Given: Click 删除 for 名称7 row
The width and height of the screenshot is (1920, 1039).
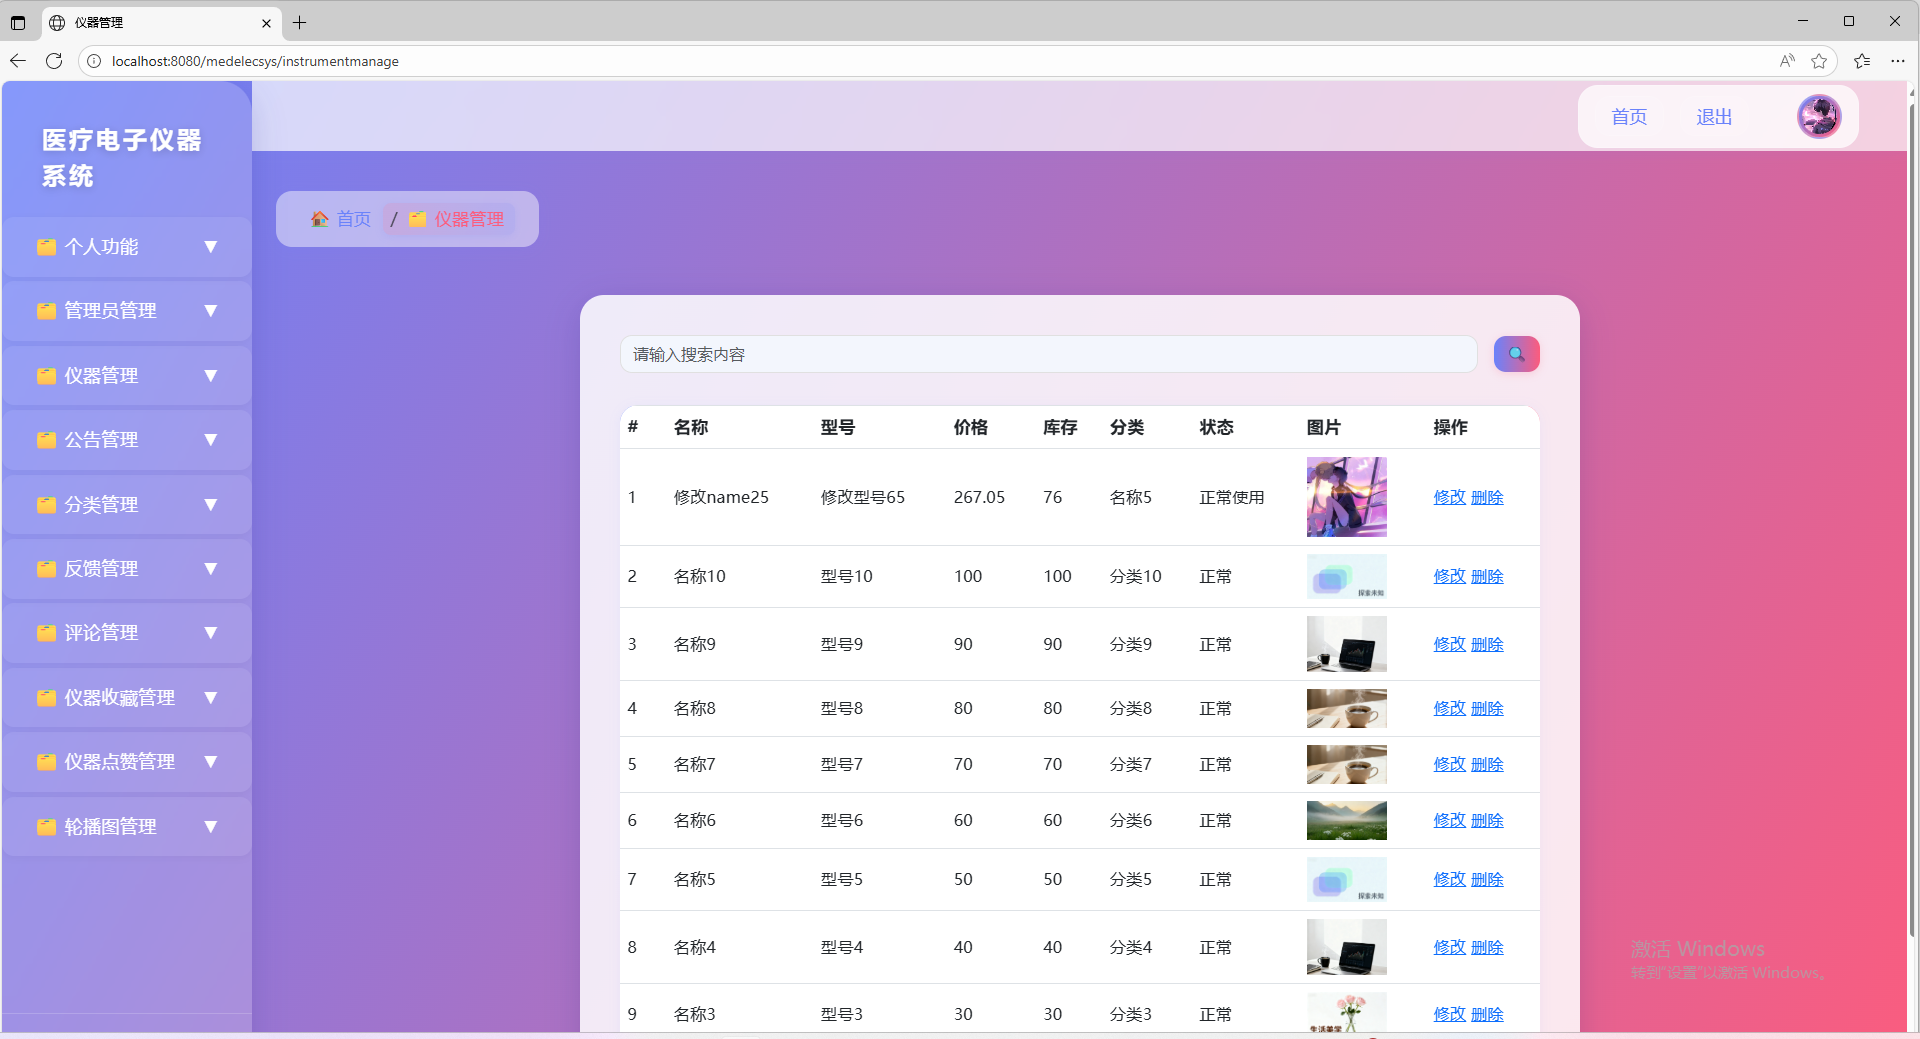Looking at the screenshot, I should point(1487,764).
